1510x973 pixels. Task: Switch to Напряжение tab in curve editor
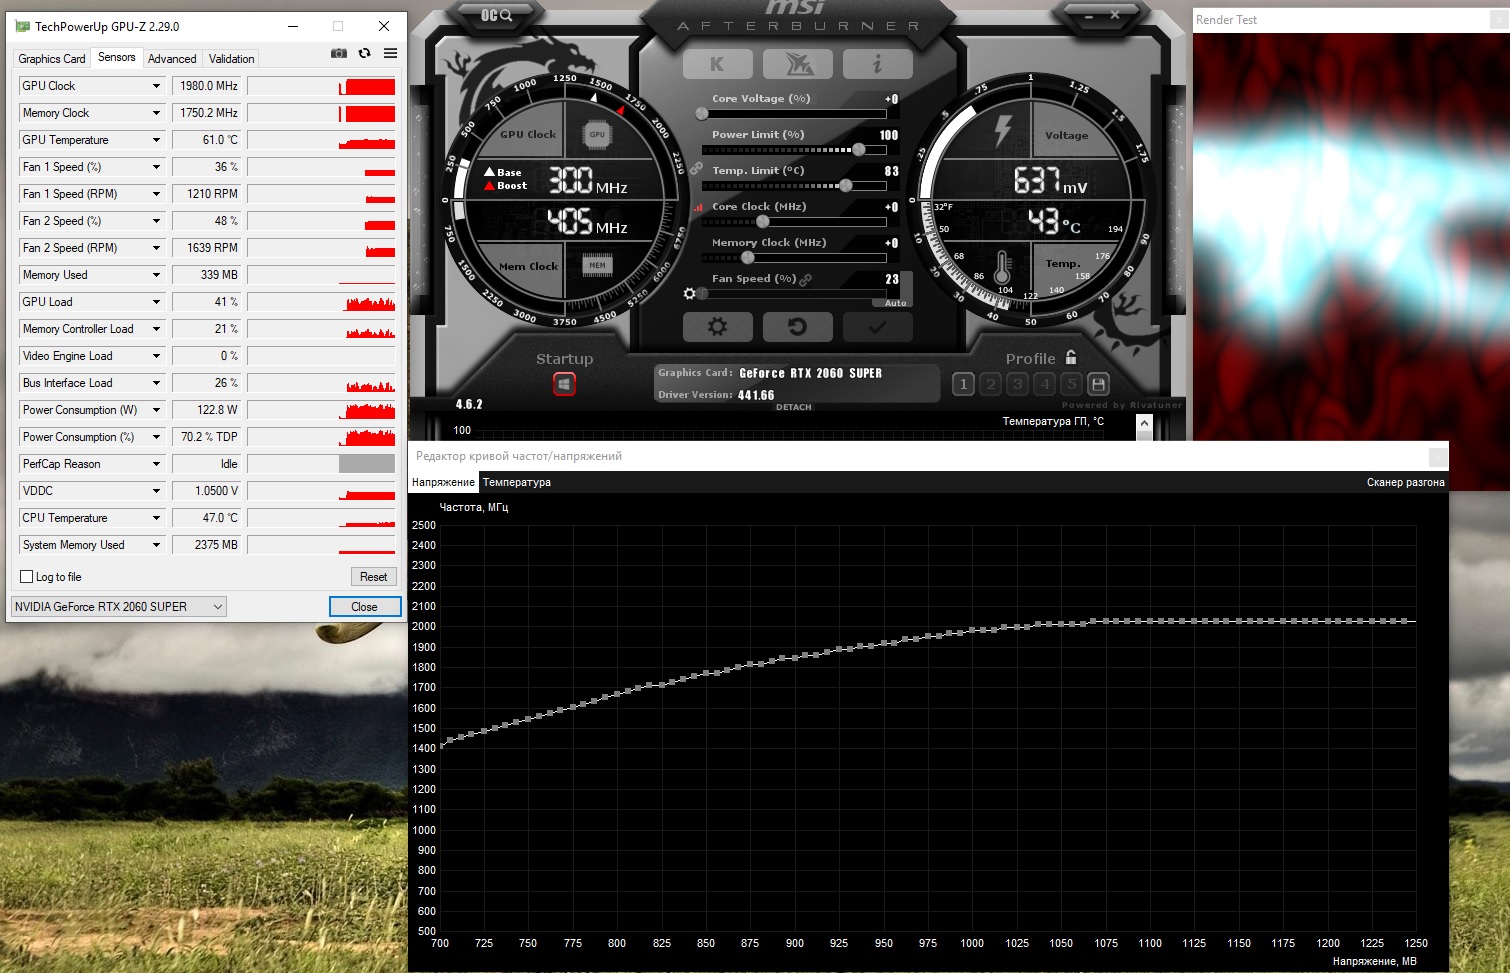click(443, 482)
